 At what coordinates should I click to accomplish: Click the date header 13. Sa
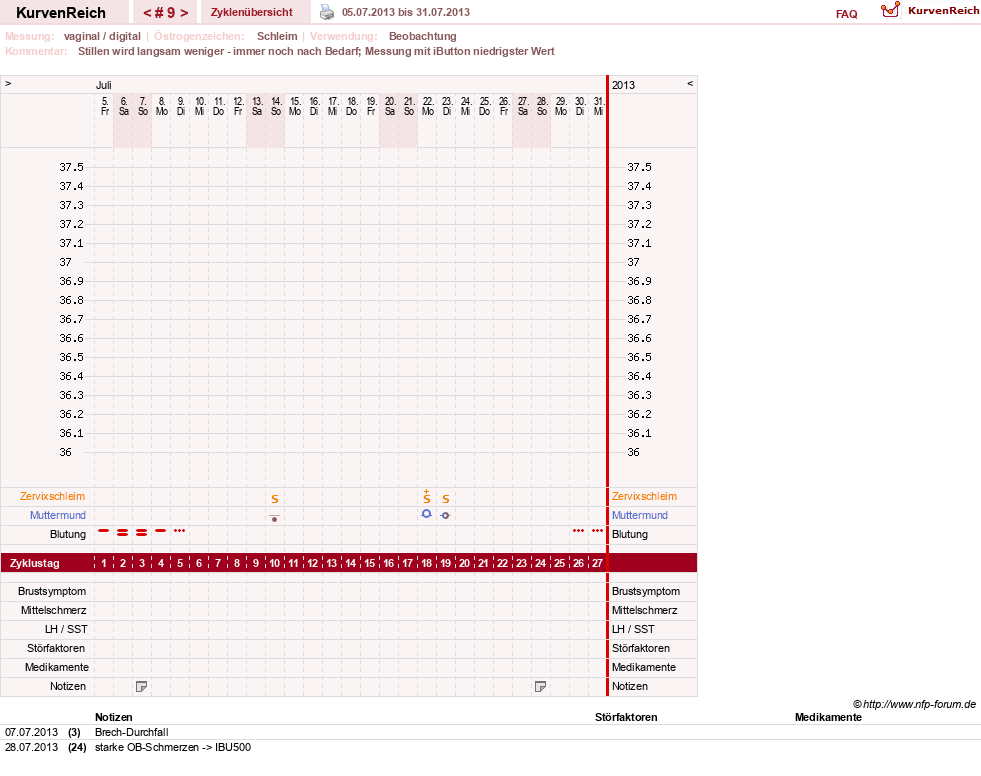(257, 106)
